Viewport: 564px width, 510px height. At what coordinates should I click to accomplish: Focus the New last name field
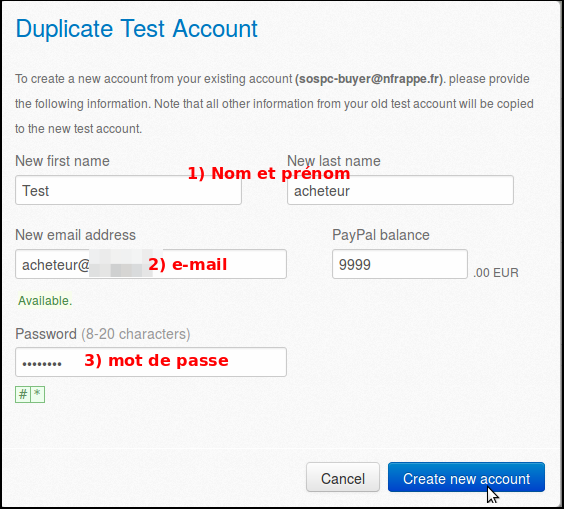tap(400, 190)
